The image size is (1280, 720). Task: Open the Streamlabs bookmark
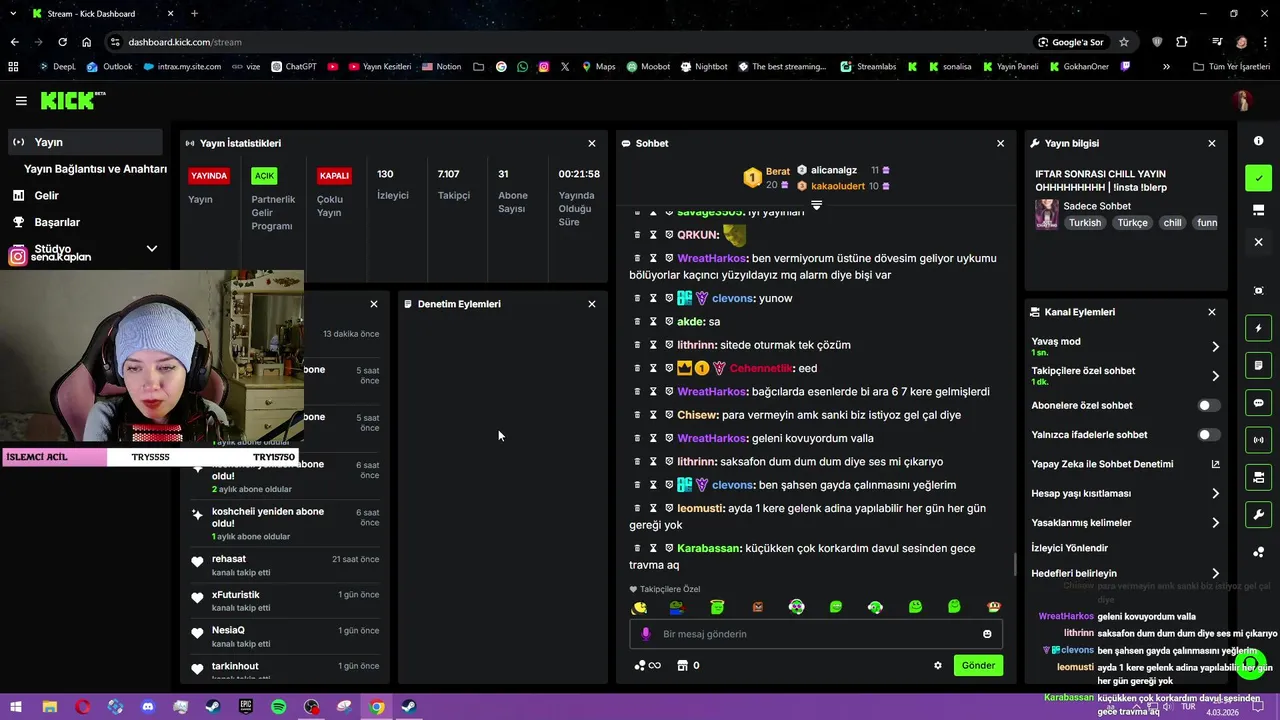868,67
